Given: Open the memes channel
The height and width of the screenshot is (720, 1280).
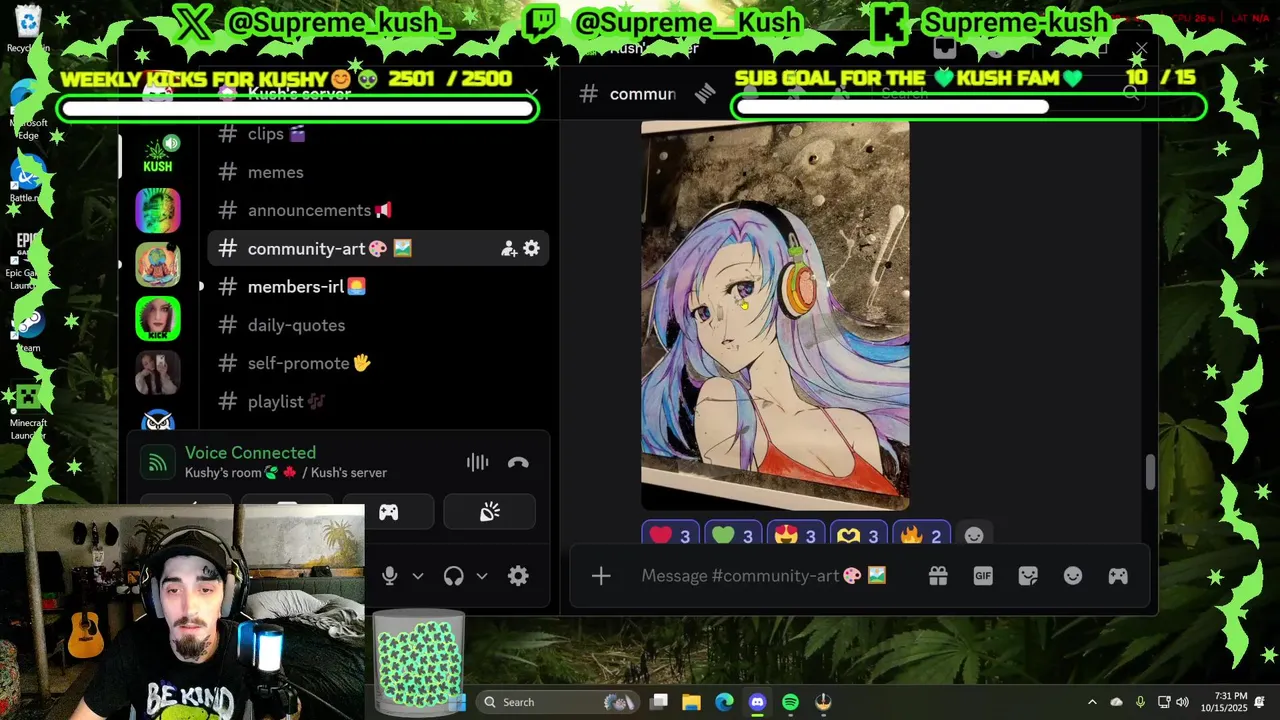Looking at the screenshot, I should [378, 172].
